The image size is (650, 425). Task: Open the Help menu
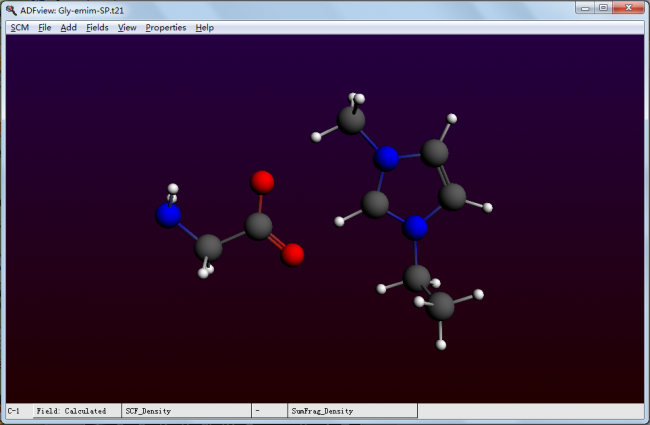click(x=204, y=28)
